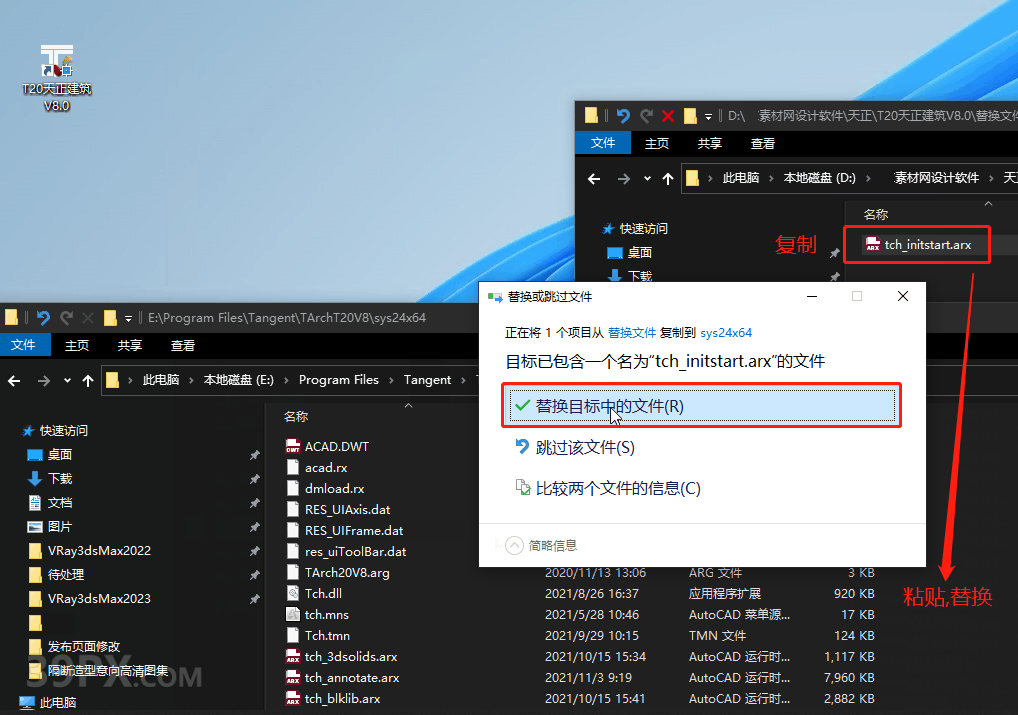1018x715 pixels.
Task: Open recent locations dropdown in D: Explorer window
Action: pos(647,179)
